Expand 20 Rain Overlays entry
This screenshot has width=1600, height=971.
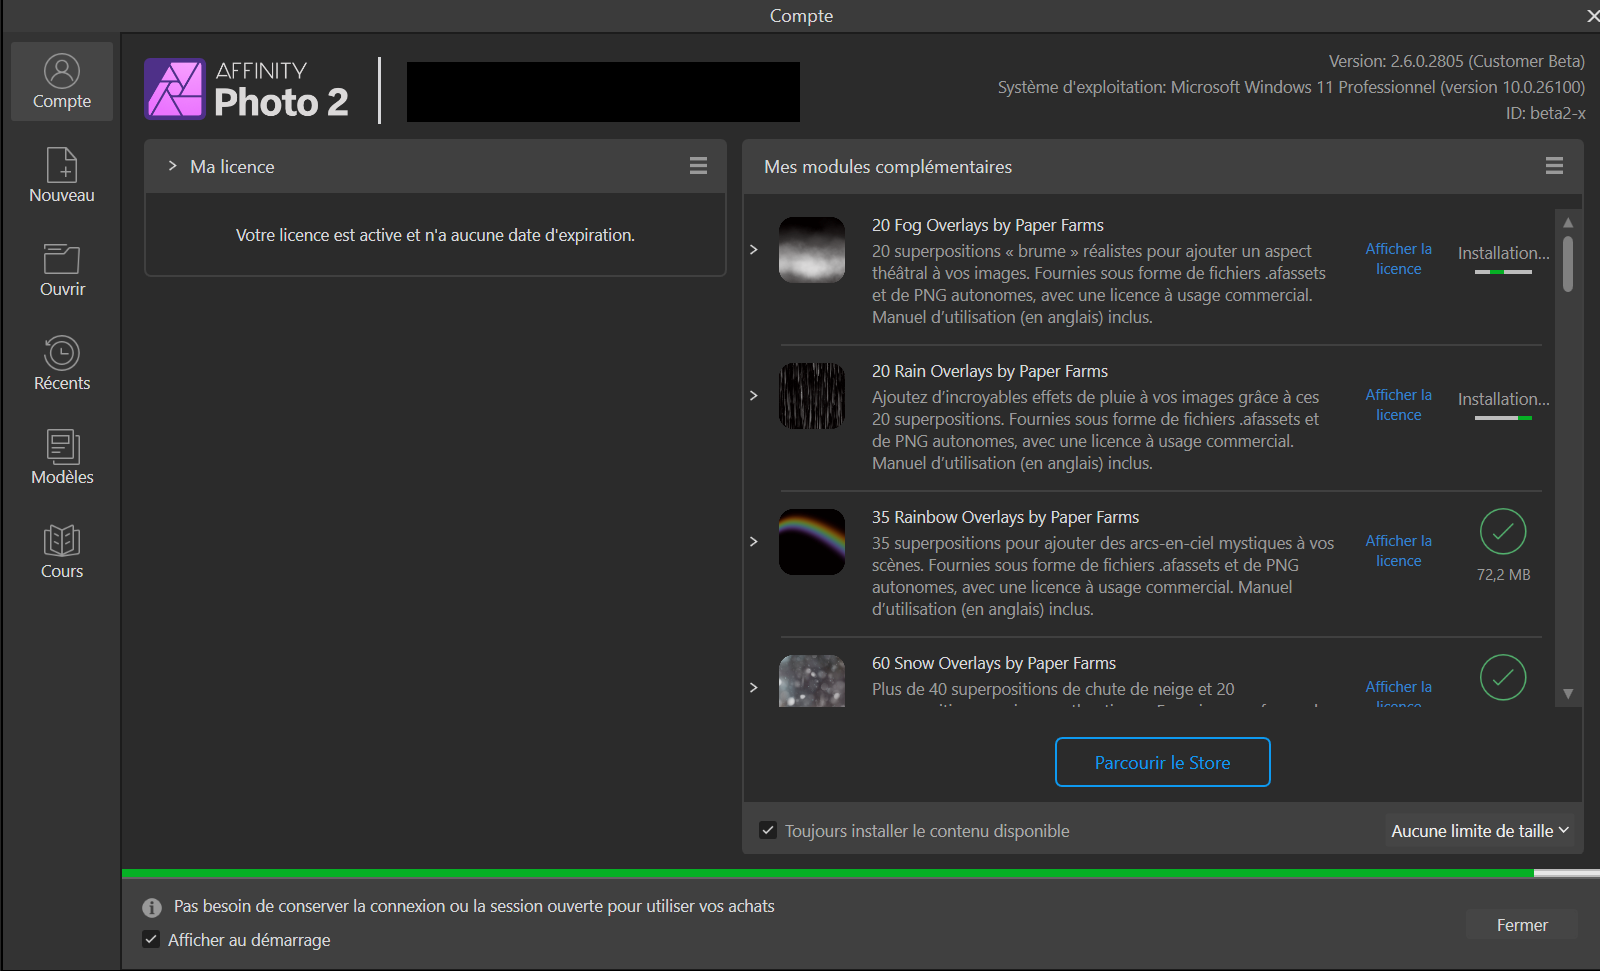coord(754,395)
